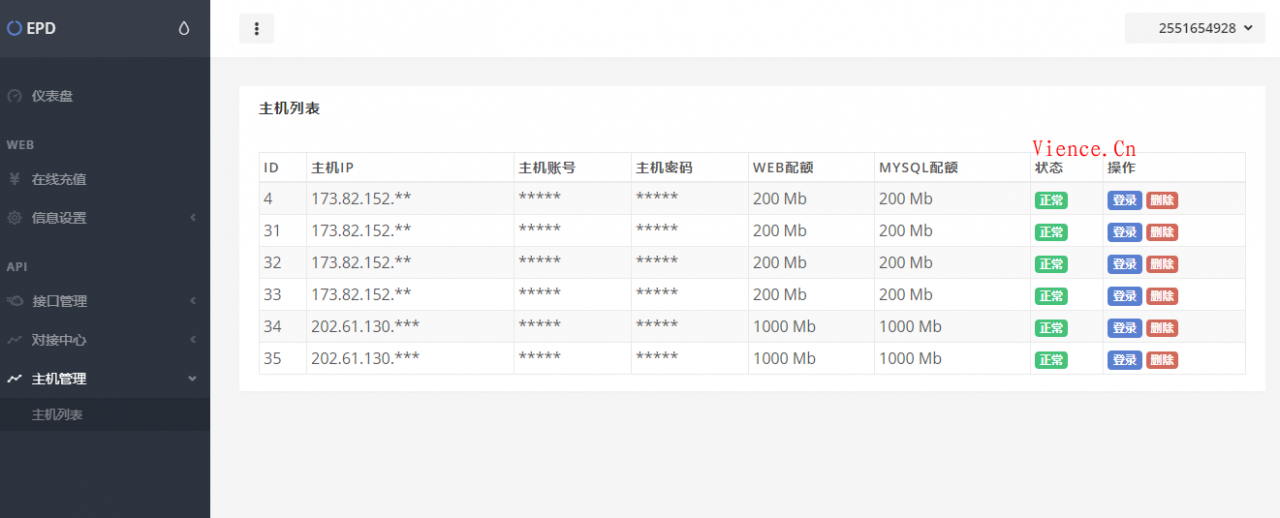Click 登录 button for host ID 35
The height and width of the screenshot is (518, 1280).
click(1124, 360)
